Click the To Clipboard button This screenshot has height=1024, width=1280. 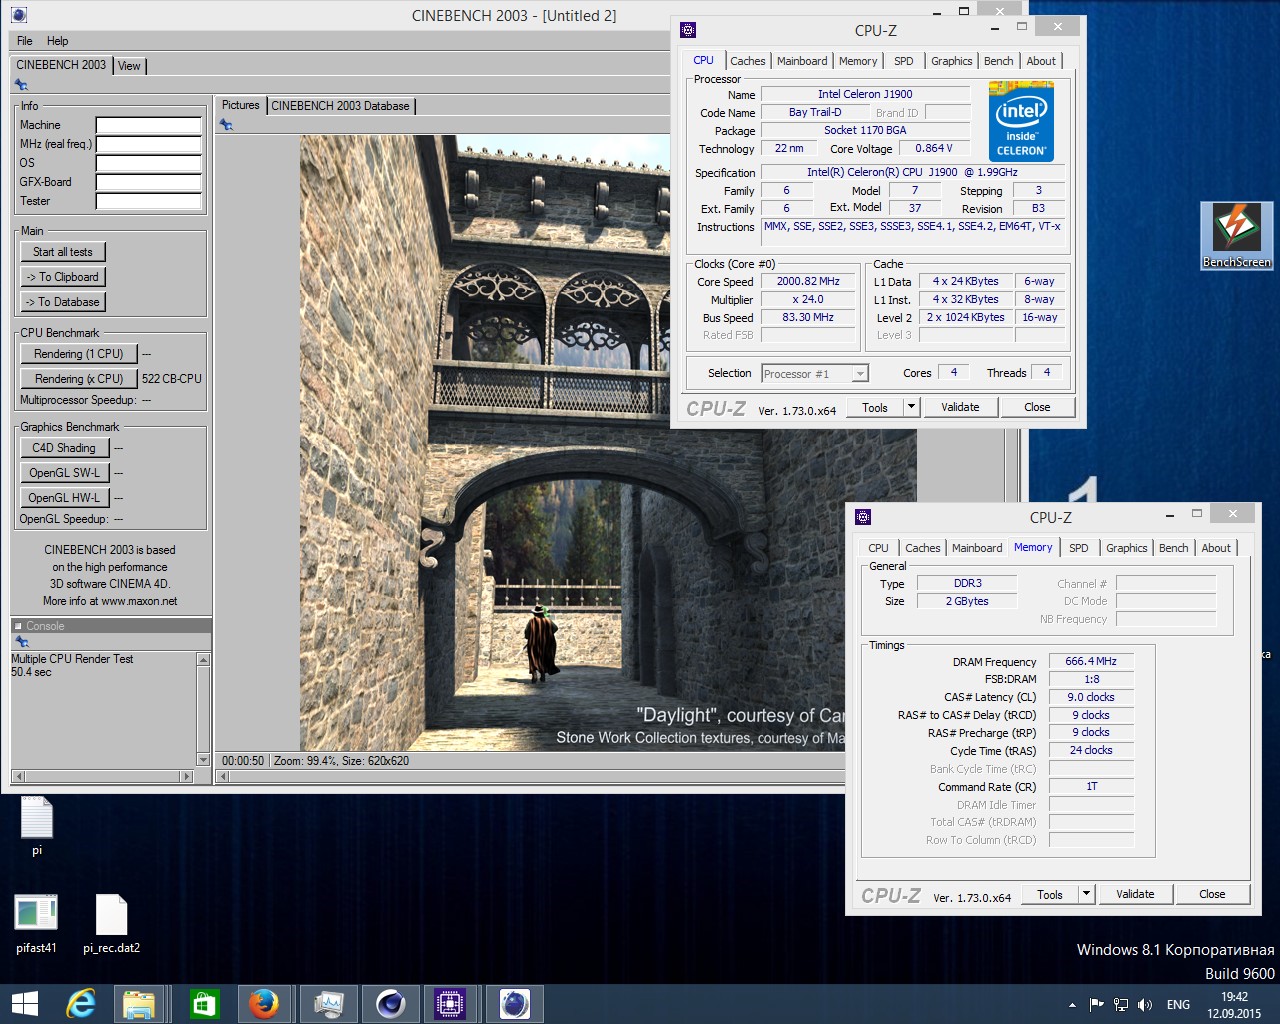point(63,277)
